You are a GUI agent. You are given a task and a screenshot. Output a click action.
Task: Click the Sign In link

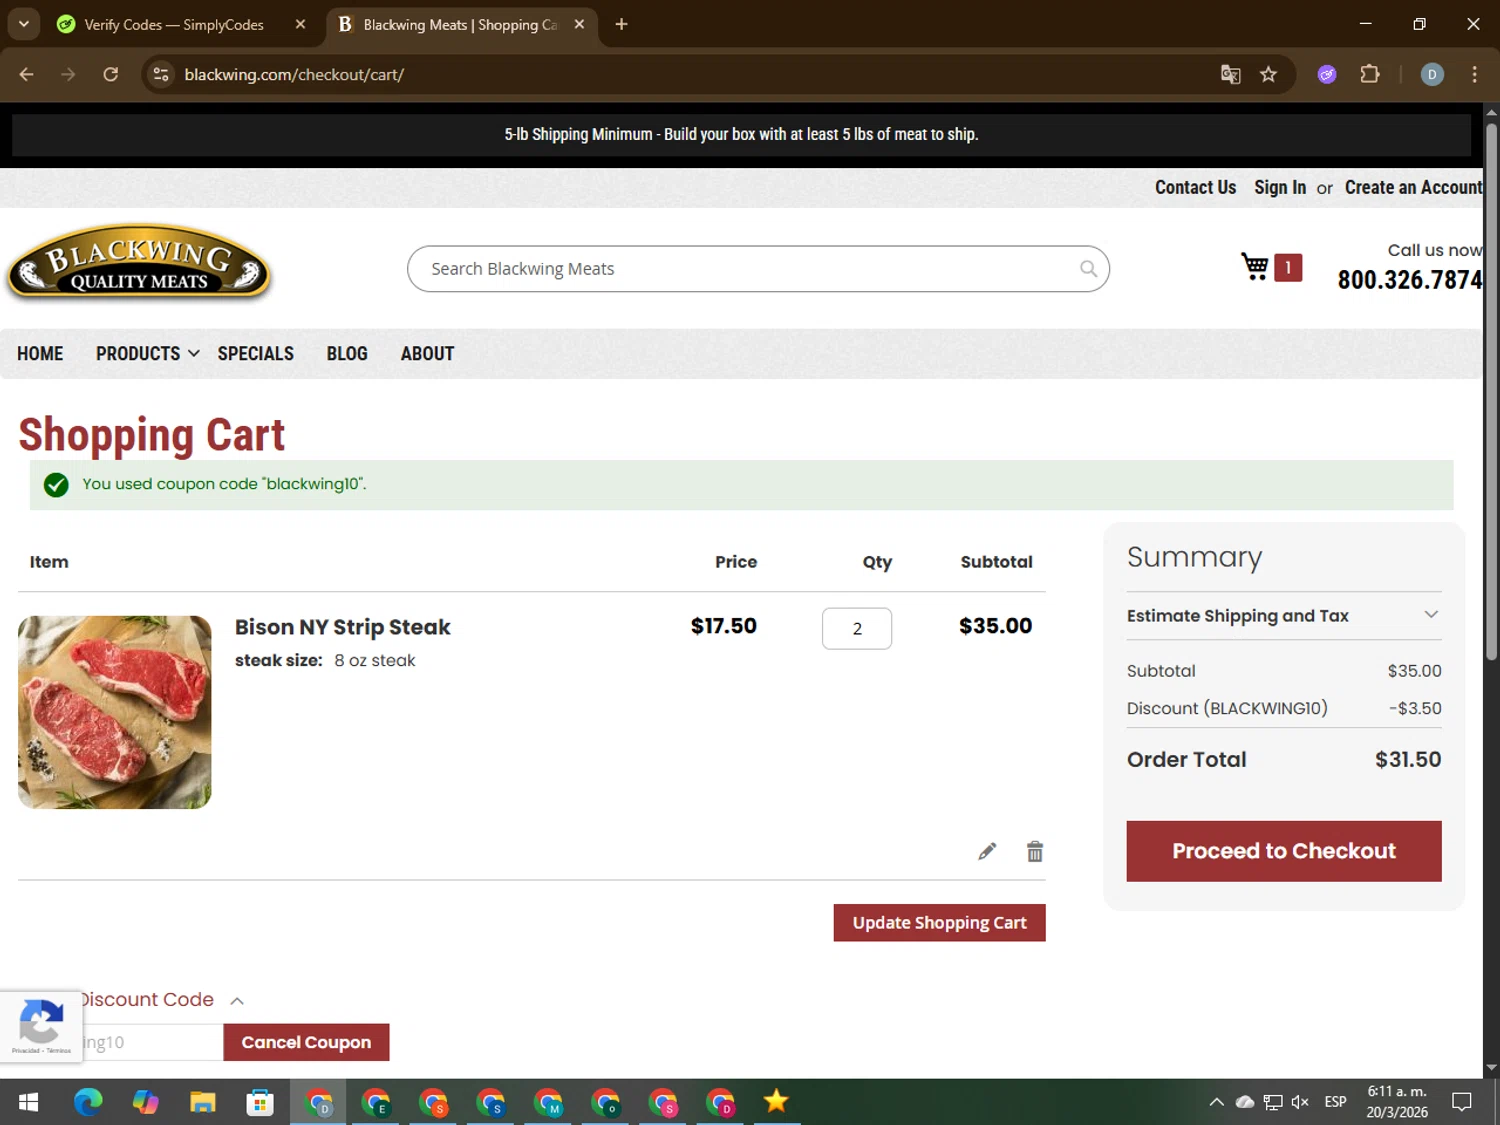pyautogui.click(x=1280, y=187)
